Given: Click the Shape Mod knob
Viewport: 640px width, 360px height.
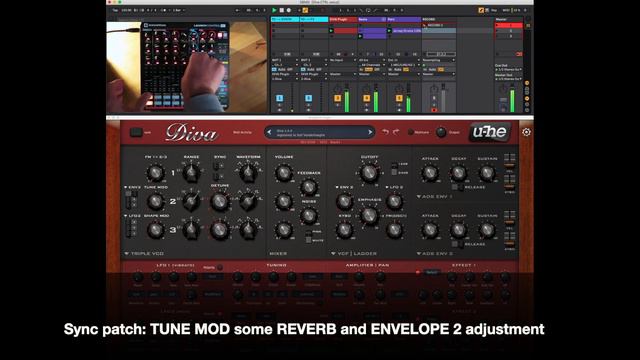Looking at the screenshot, I should 156,230.
